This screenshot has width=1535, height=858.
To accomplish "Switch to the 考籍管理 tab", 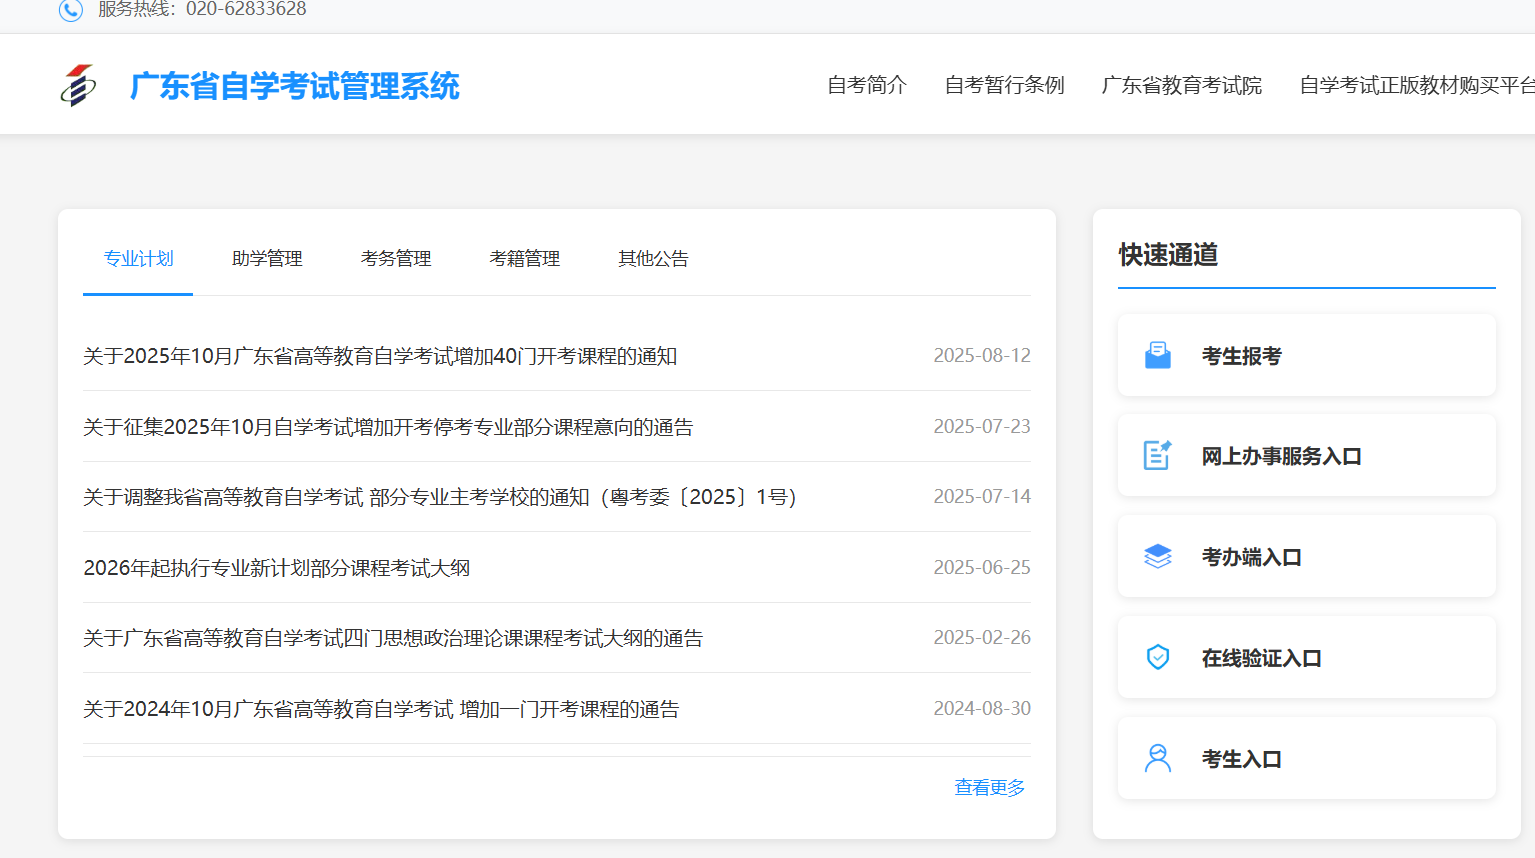I will click(524, 258).
